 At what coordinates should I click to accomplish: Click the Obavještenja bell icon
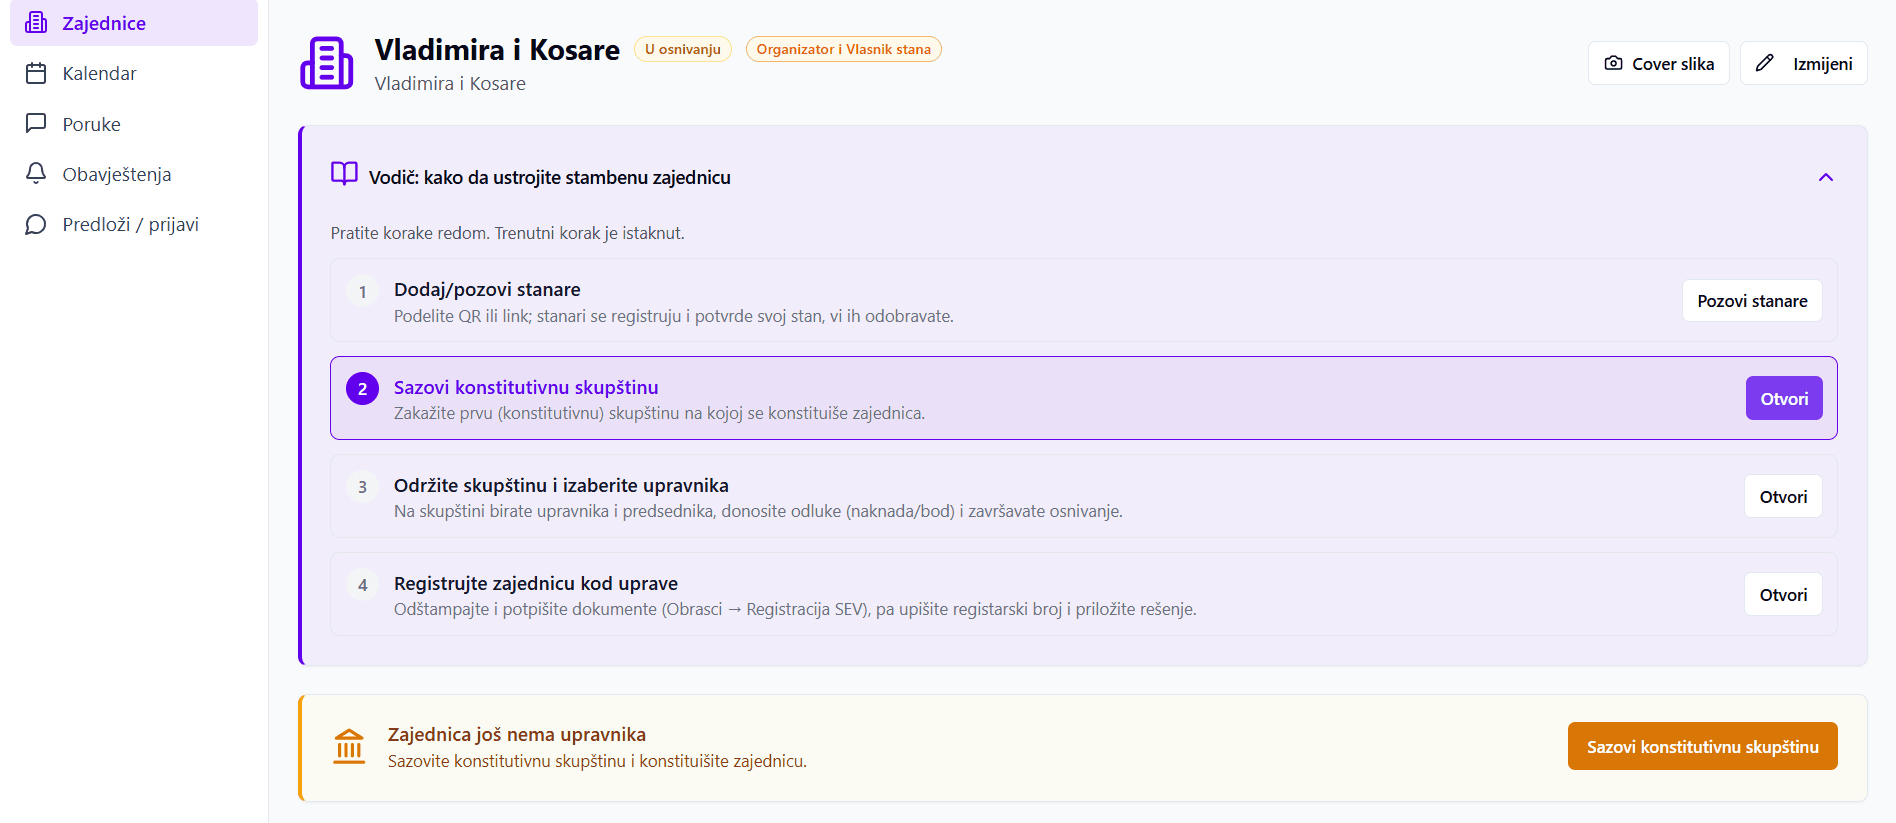click(36, 174)
